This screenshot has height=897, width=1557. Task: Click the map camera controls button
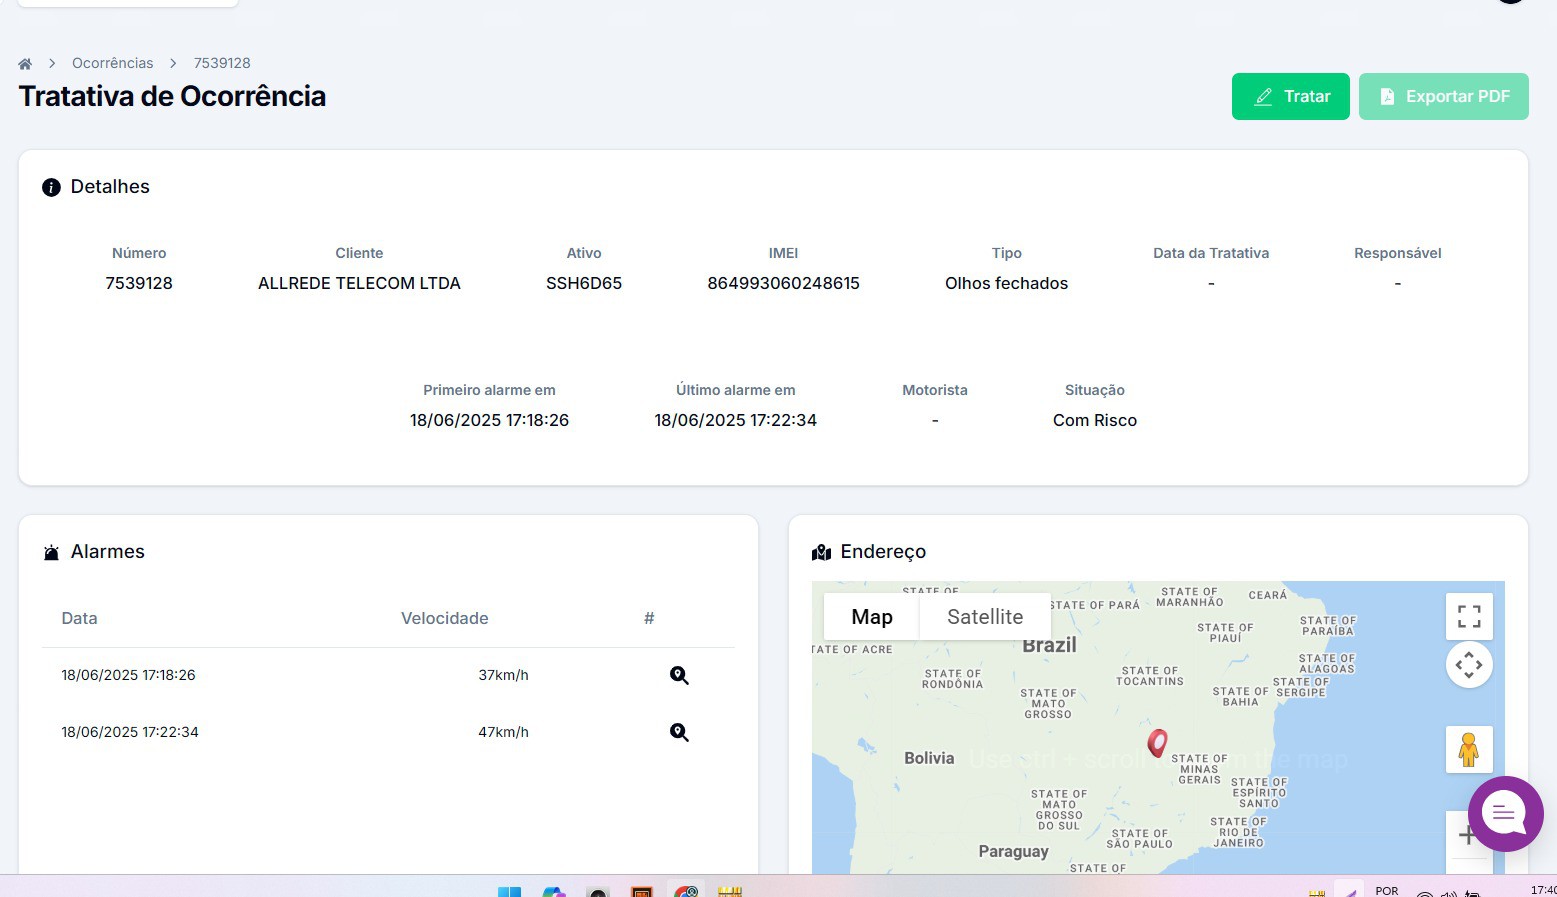pos(1468,665)
